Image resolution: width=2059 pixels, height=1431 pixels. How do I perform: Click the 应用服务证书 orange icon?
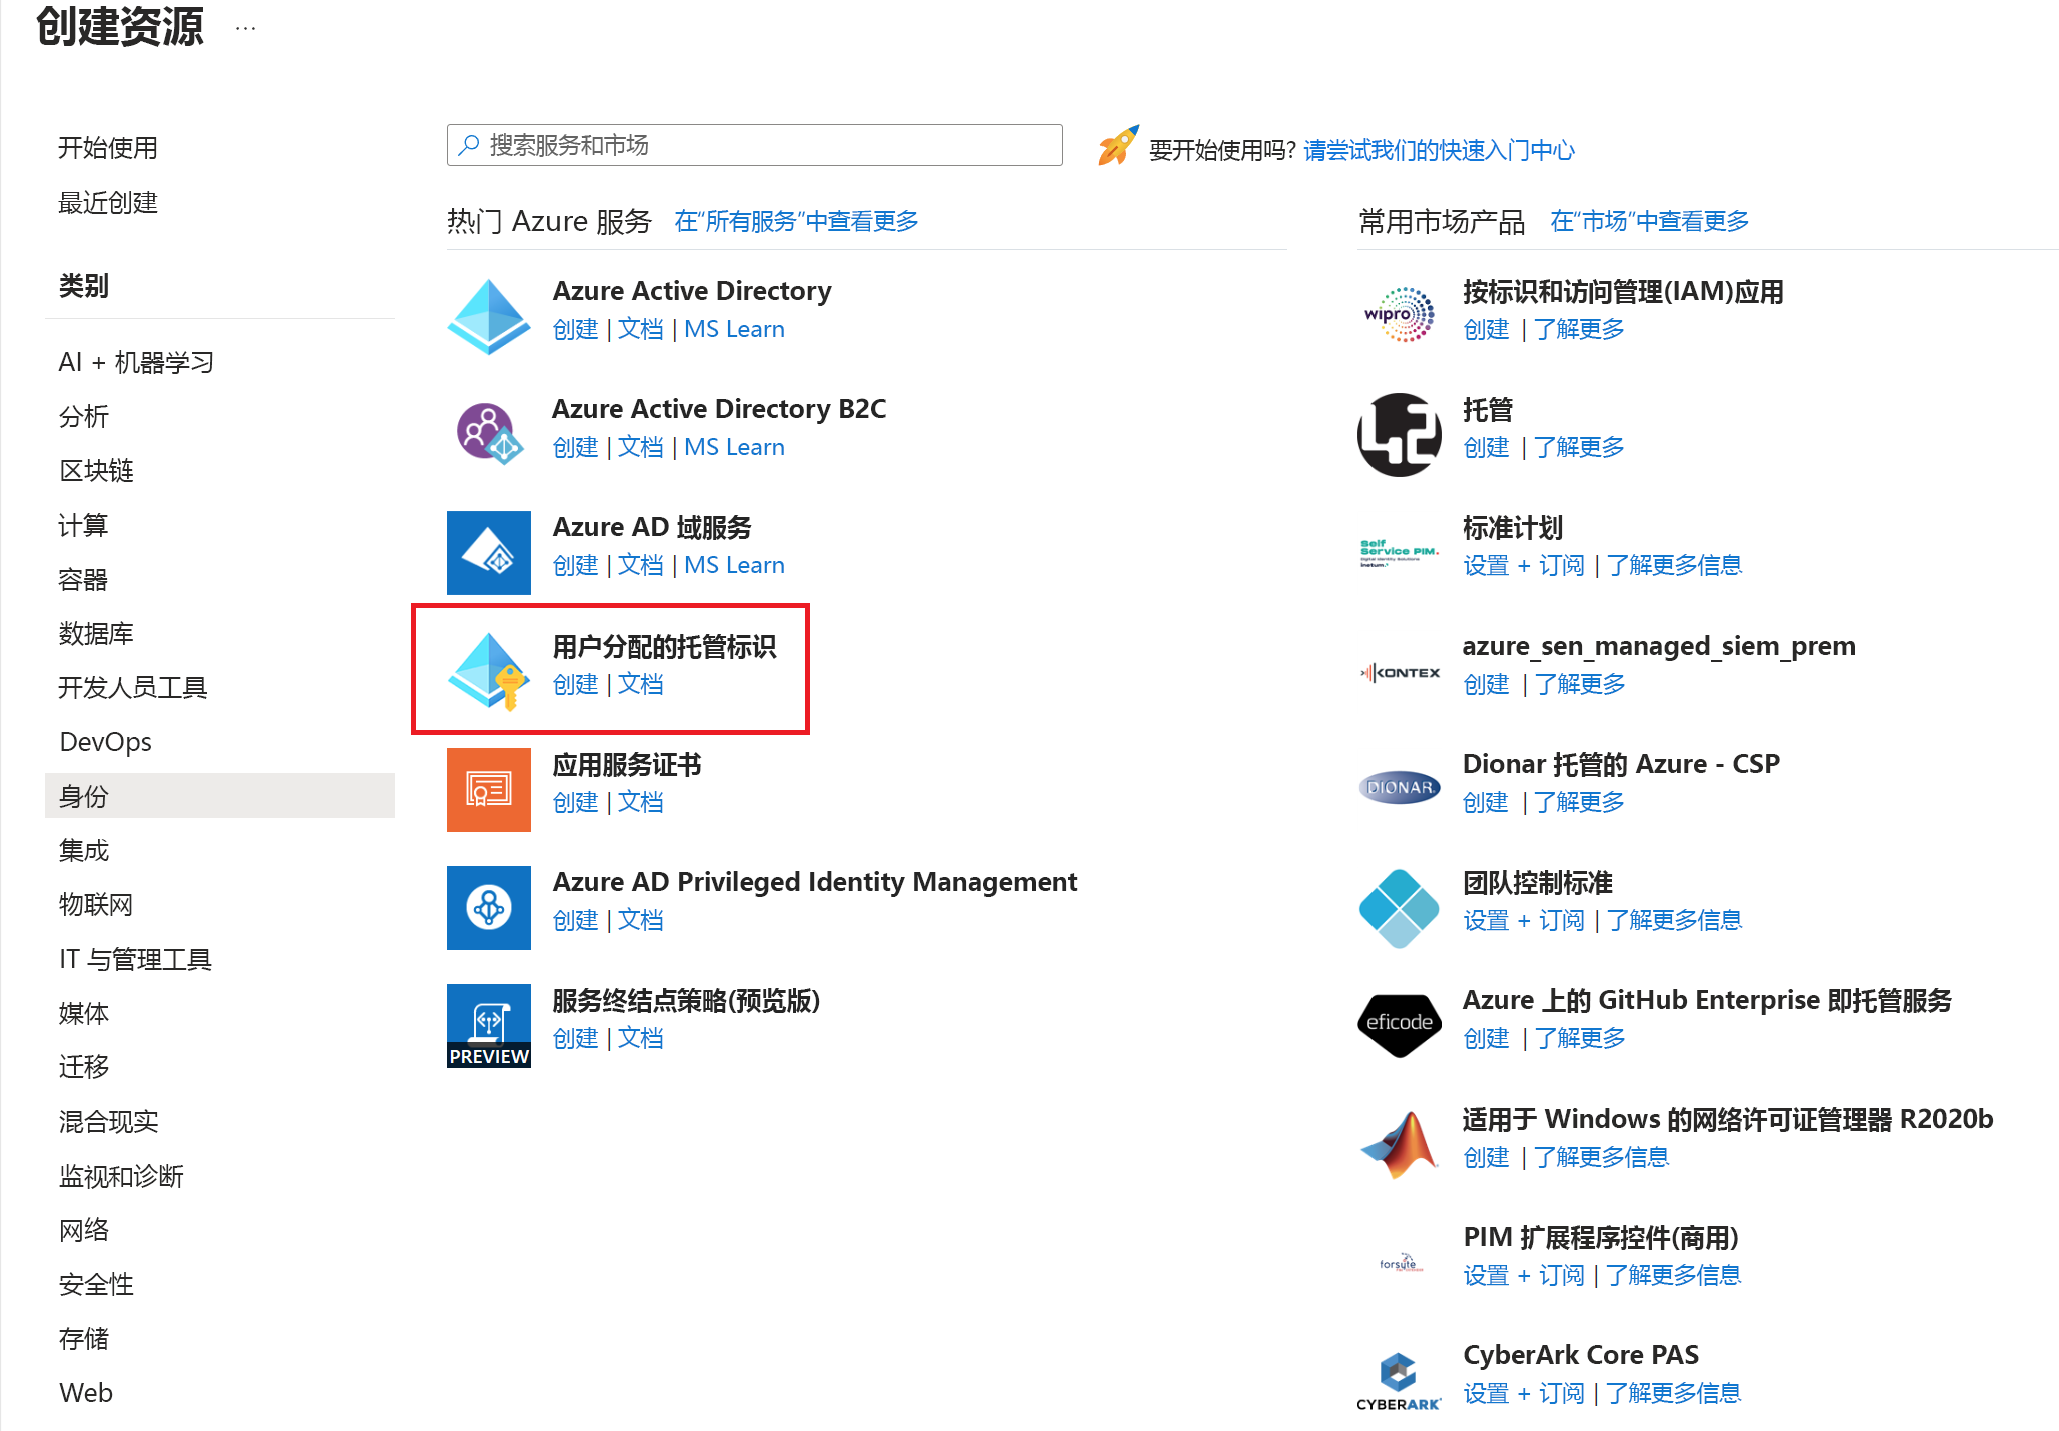488,789
